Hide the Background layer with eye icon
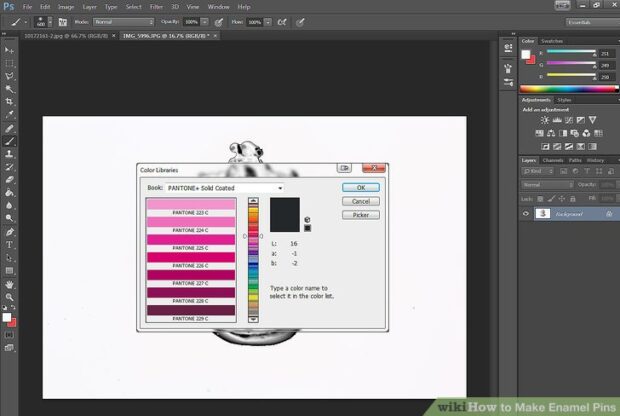 pyautogui.click(x=525, y=214)
